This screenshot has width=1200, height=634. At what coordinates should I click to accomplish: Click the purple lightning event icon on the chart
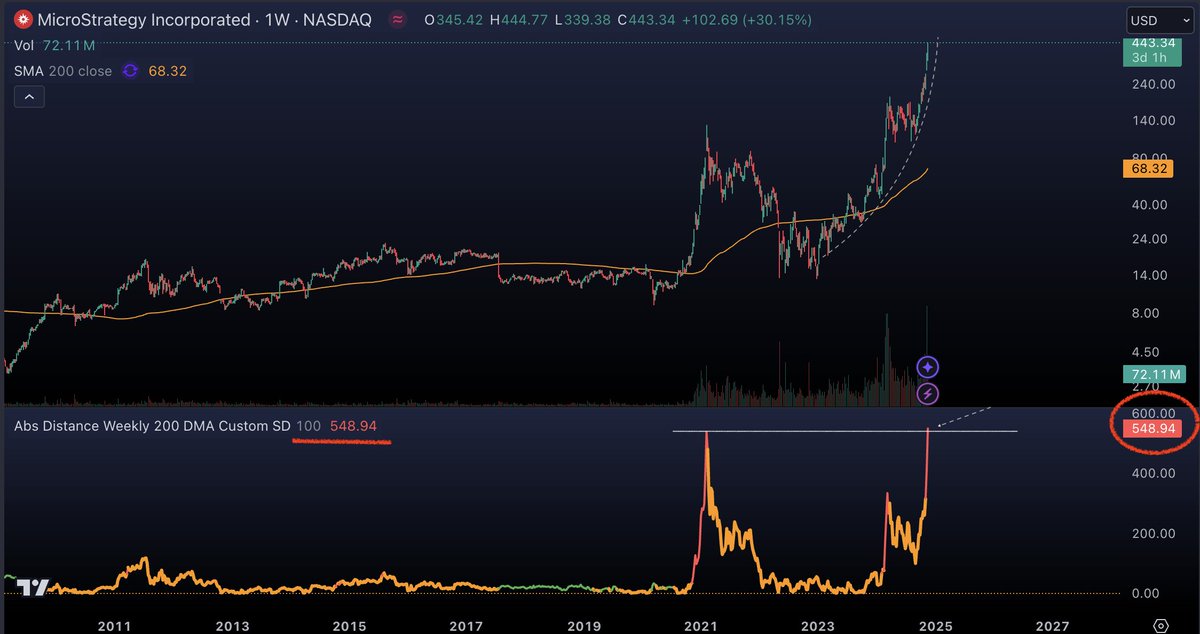928,394
